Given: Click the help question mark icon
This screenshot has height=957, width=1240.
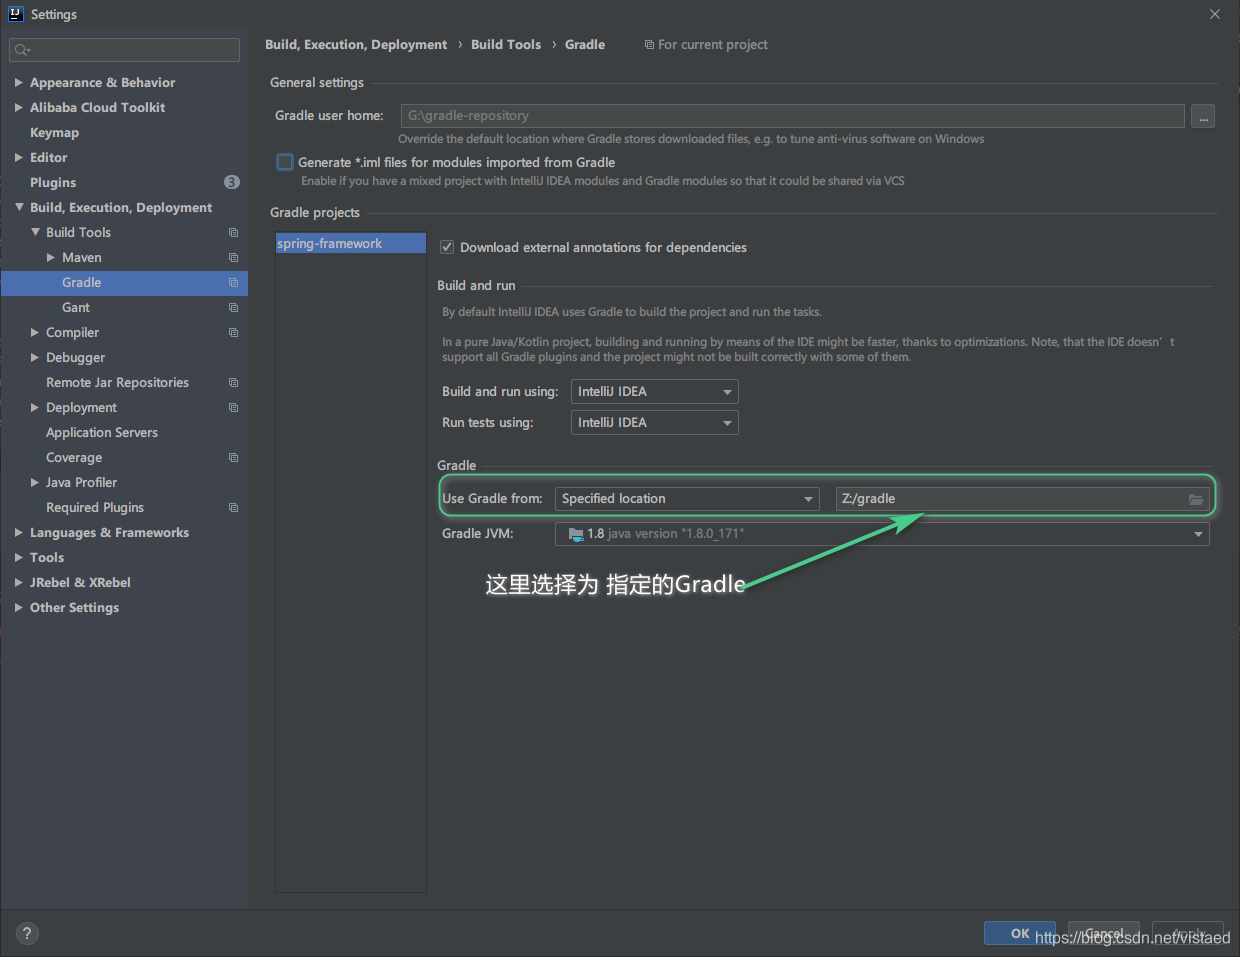Looking at the screenshot, I should [x=26, y=933].
